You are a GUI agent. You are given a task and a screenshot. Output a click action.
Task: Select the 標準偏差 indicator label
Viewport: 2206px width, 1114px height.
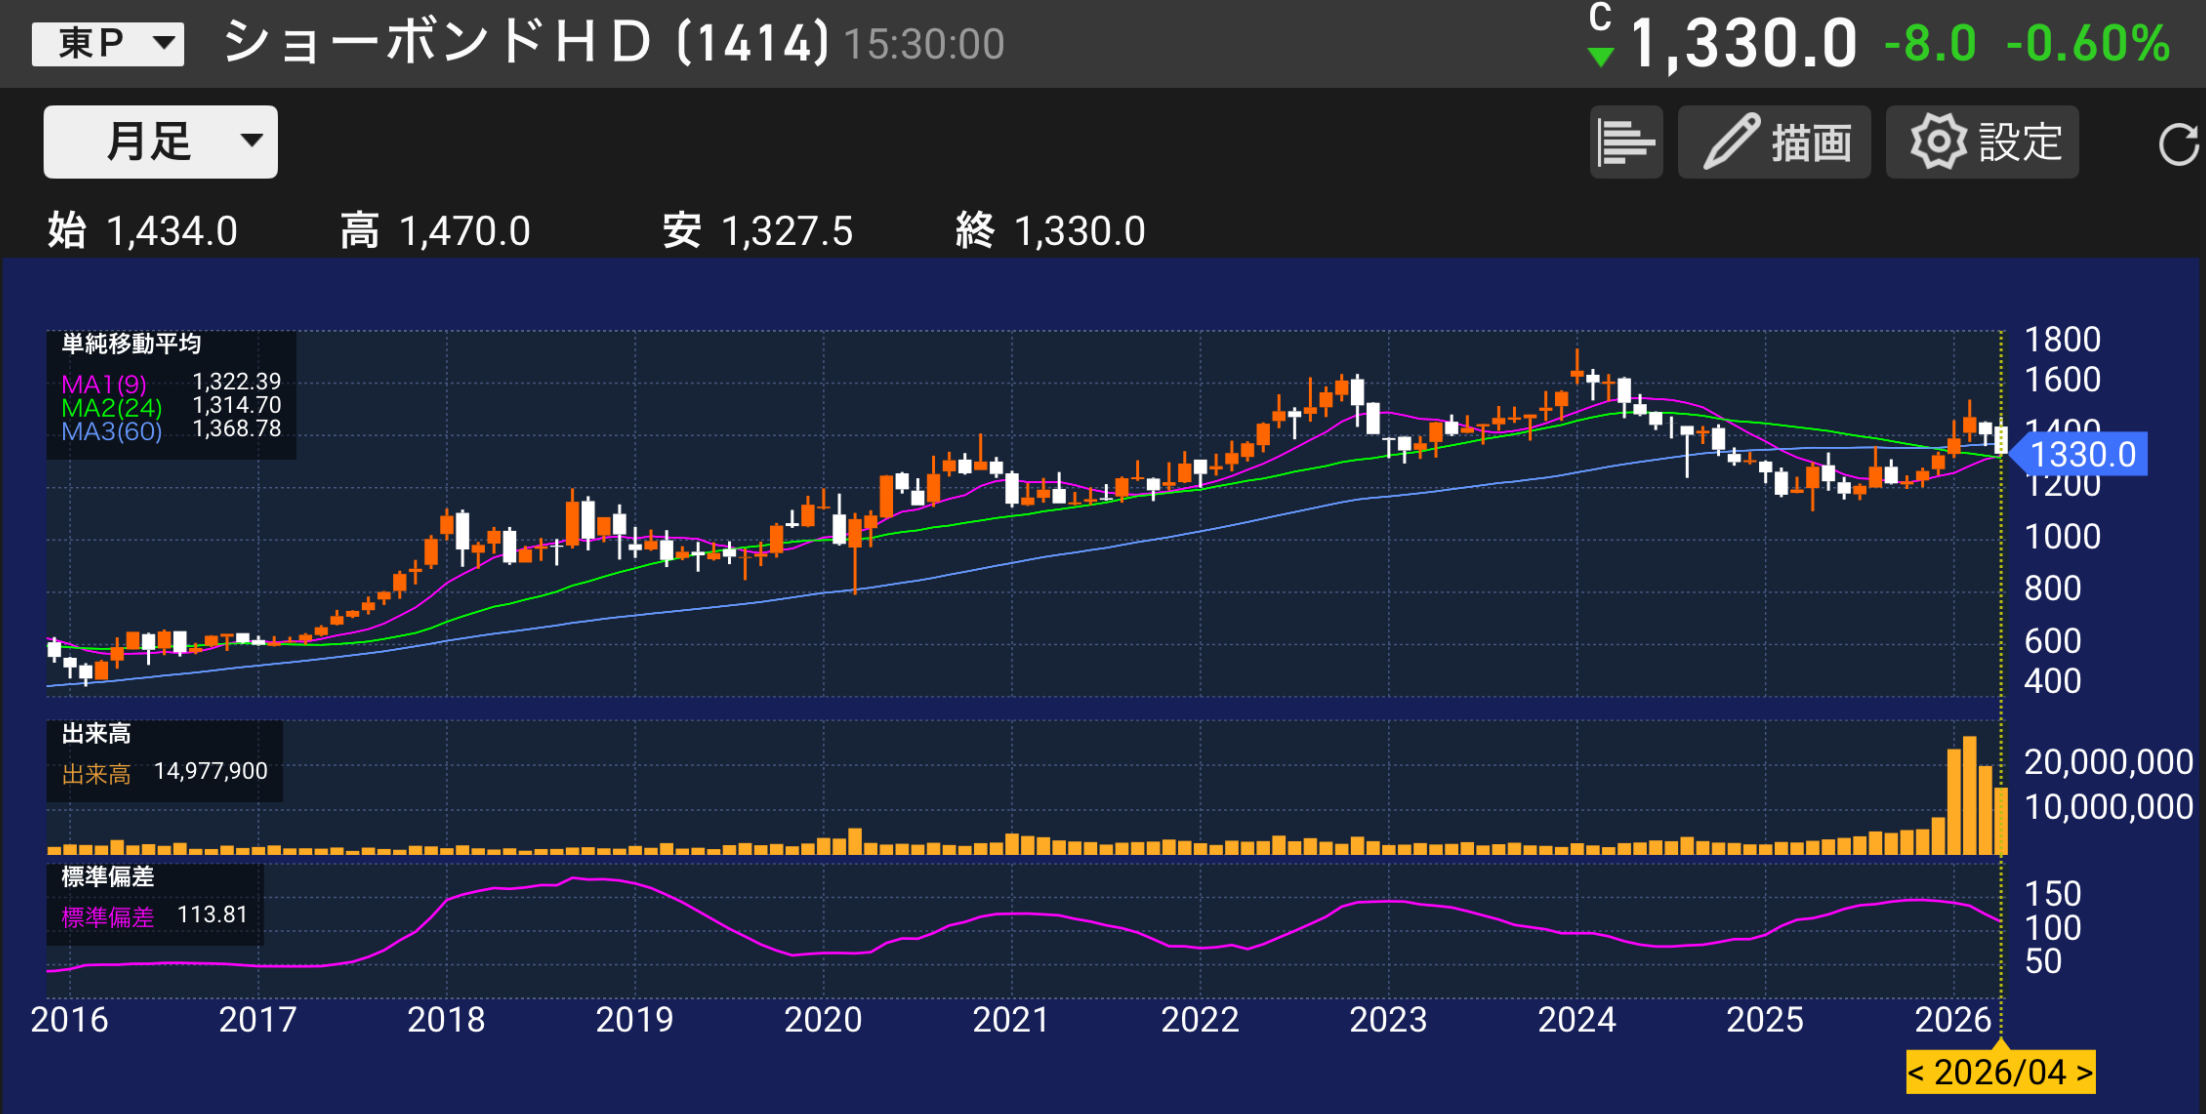tap(105, 877)
